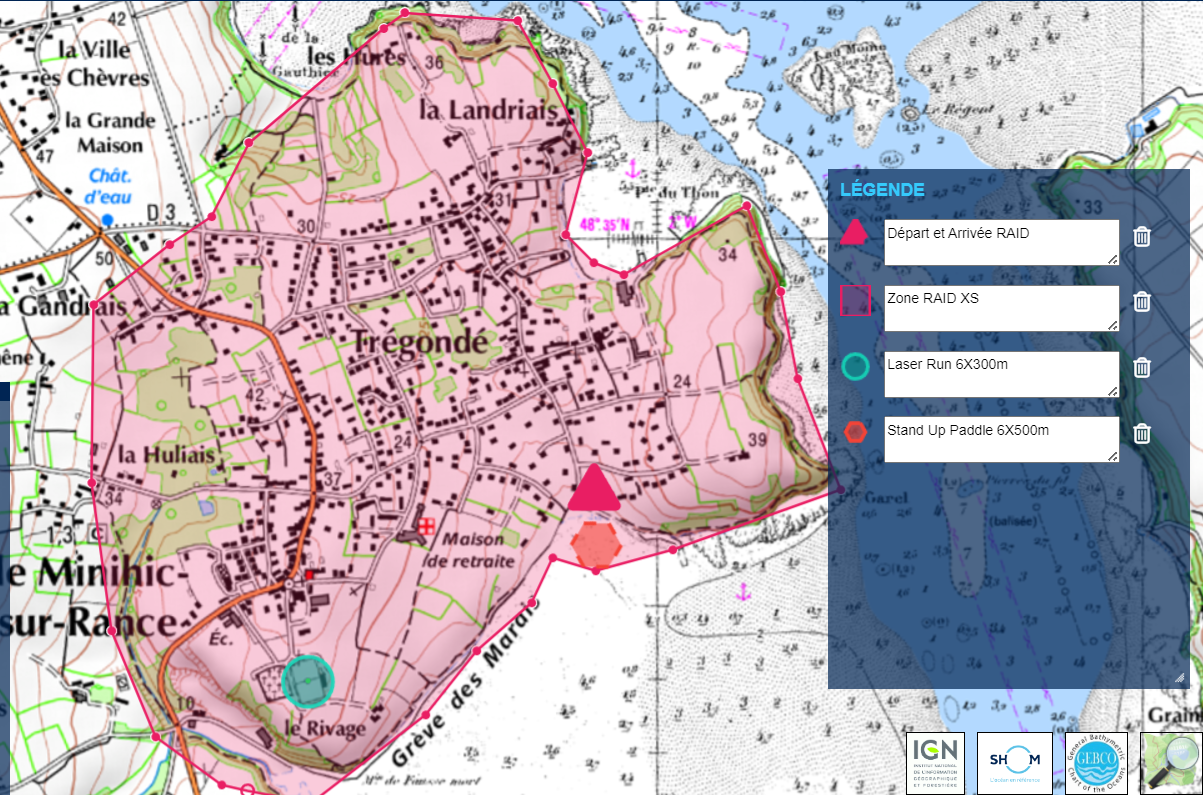Click the Zone RAID XS square swatch
The width and height of the screenshot is (1203, 795).
click(854, 300)
